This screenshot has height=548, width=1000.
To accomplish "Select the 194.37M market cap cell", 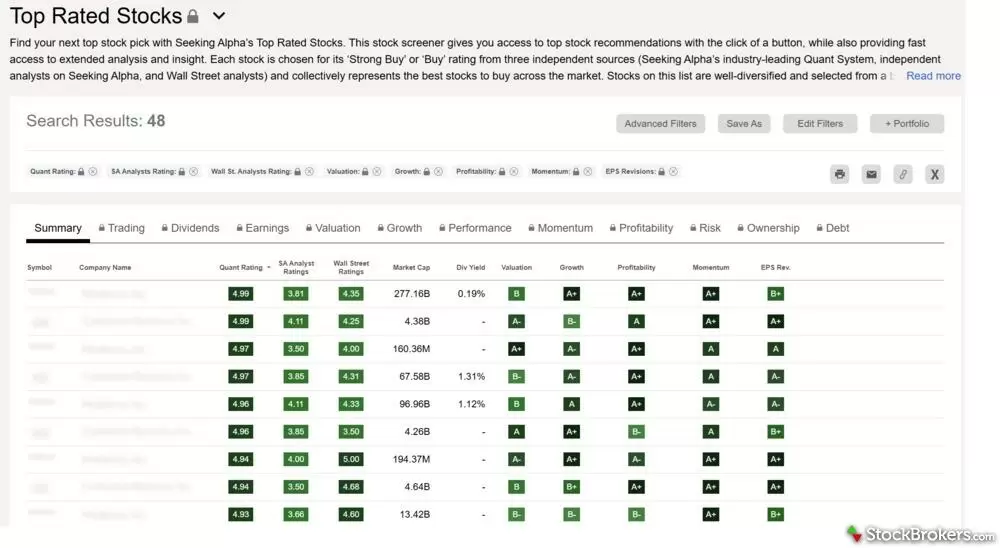I will tap(411, 459).
